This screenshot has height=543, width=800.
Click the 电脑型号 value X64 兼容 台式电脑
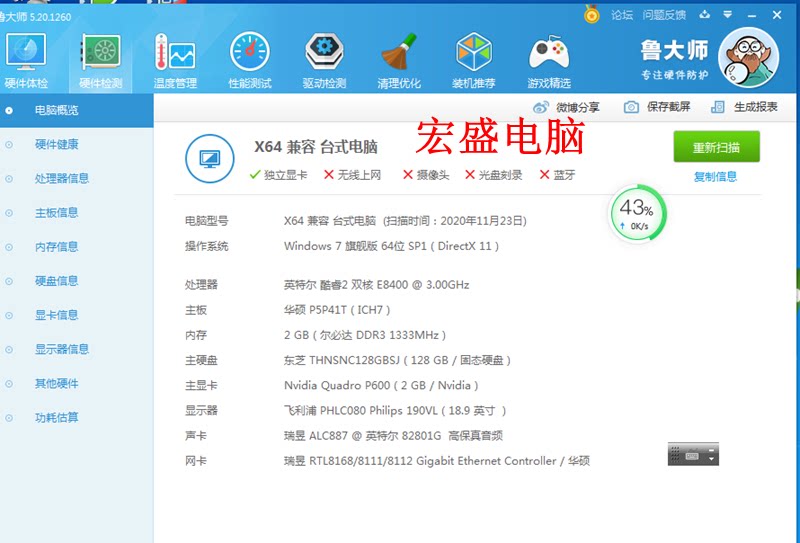405,221
